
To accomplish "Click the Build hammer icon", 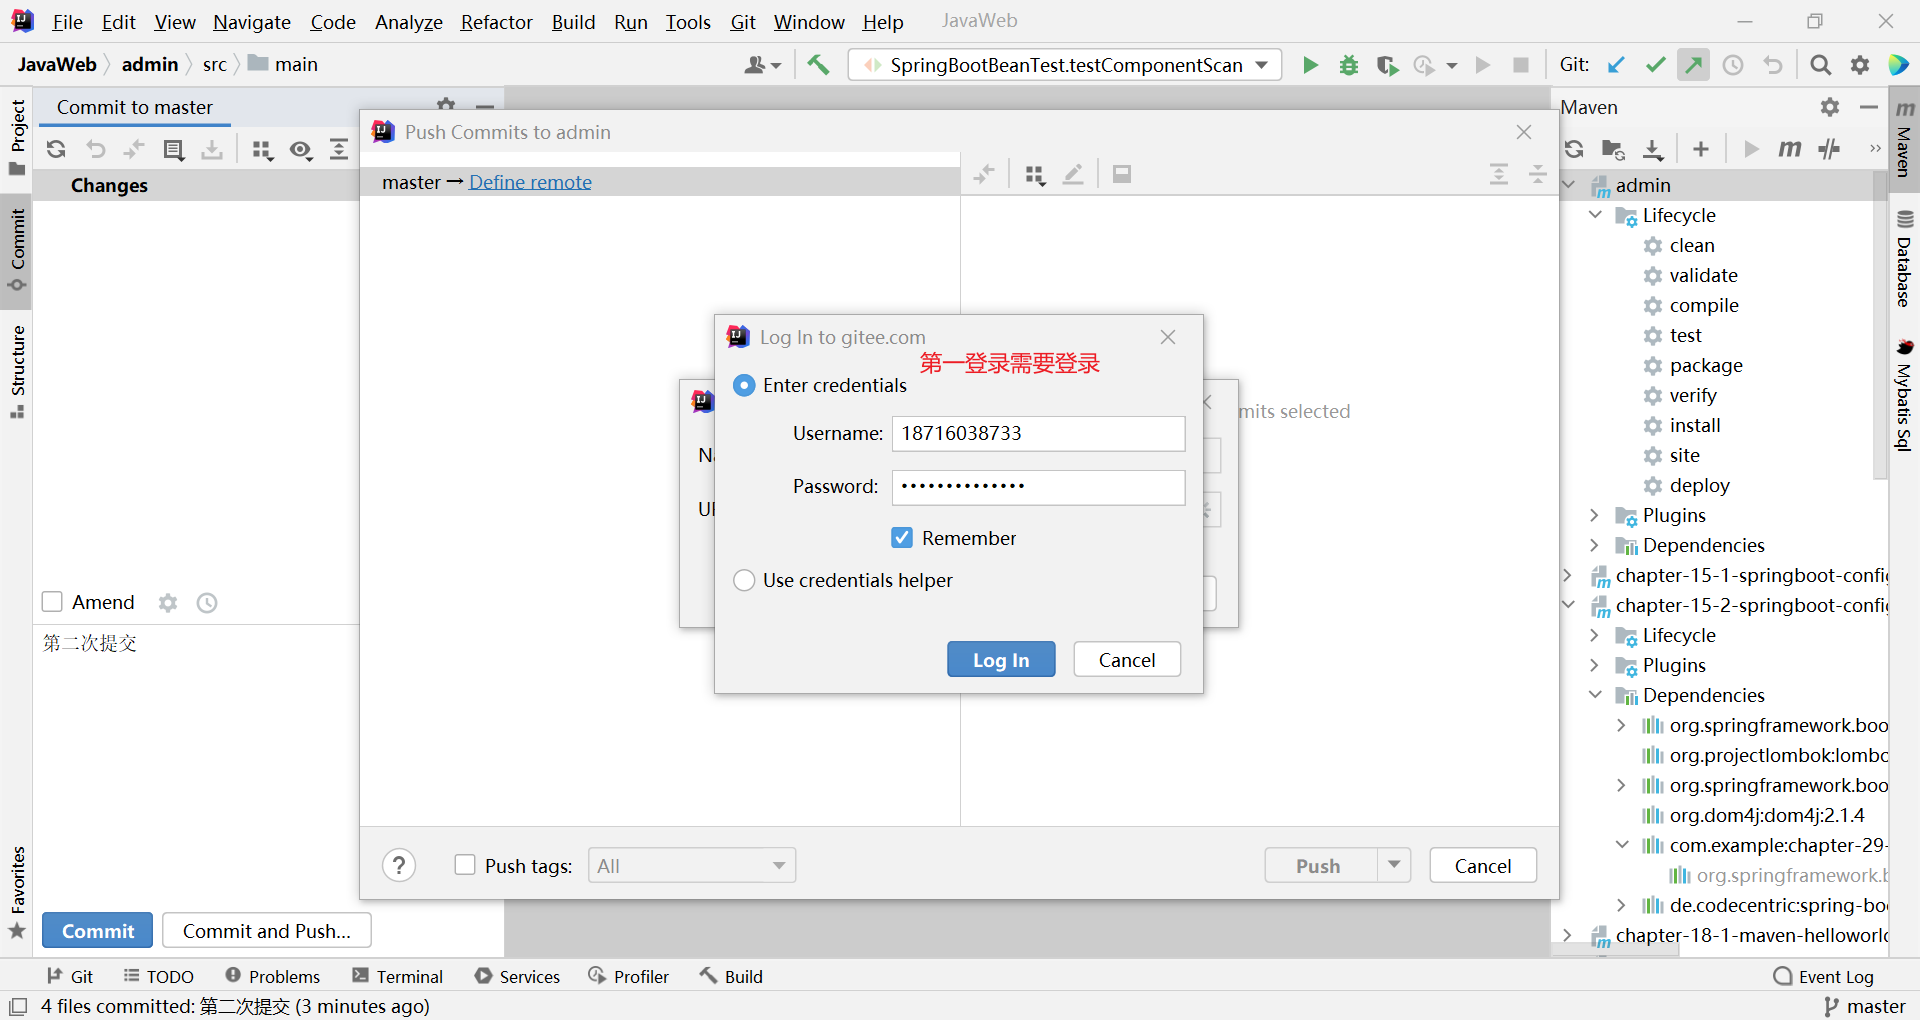I will point(818,65).
